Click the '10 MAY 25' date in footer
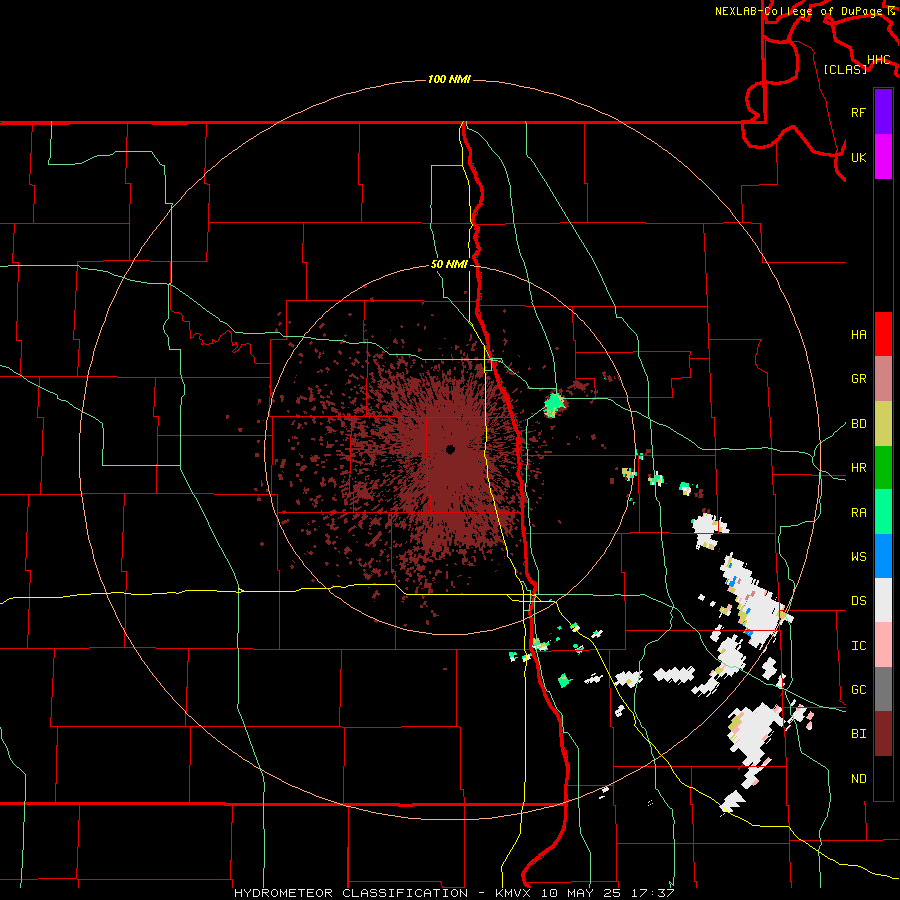900x900 pixels. tap(581, 893)
